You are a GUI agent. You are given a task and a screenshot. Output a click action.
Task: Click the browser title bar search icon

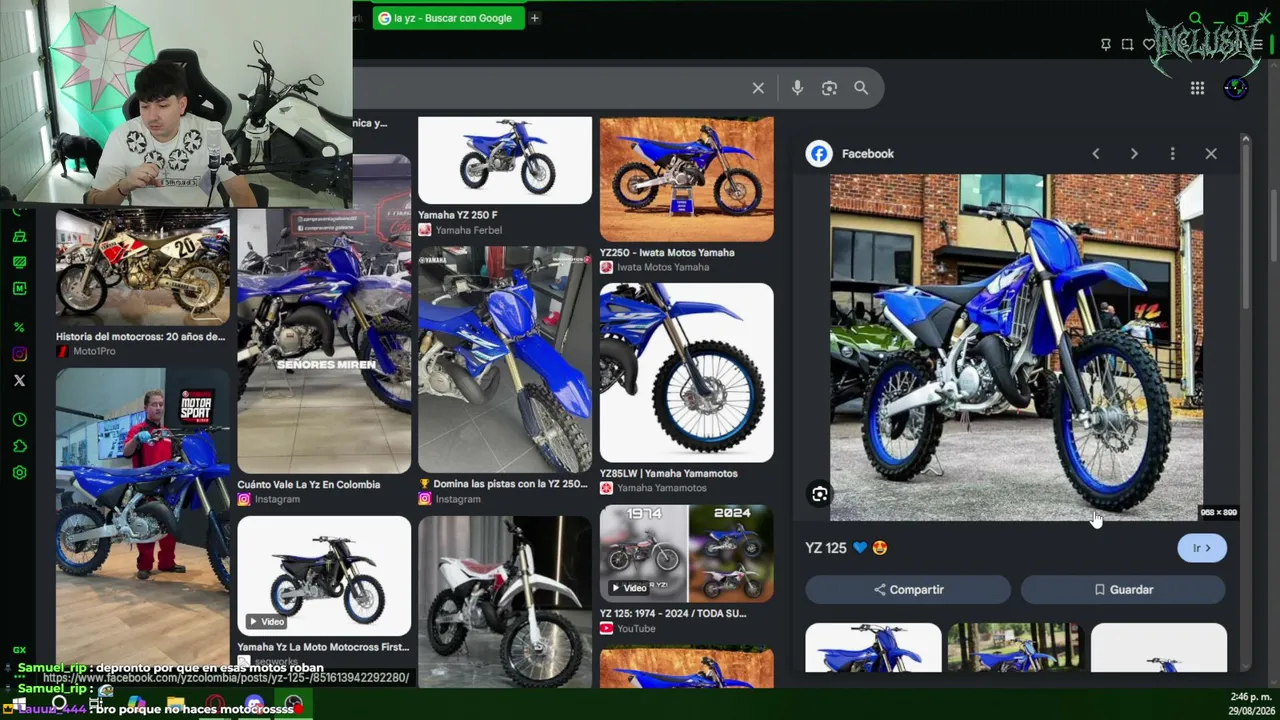point(1195,18)
